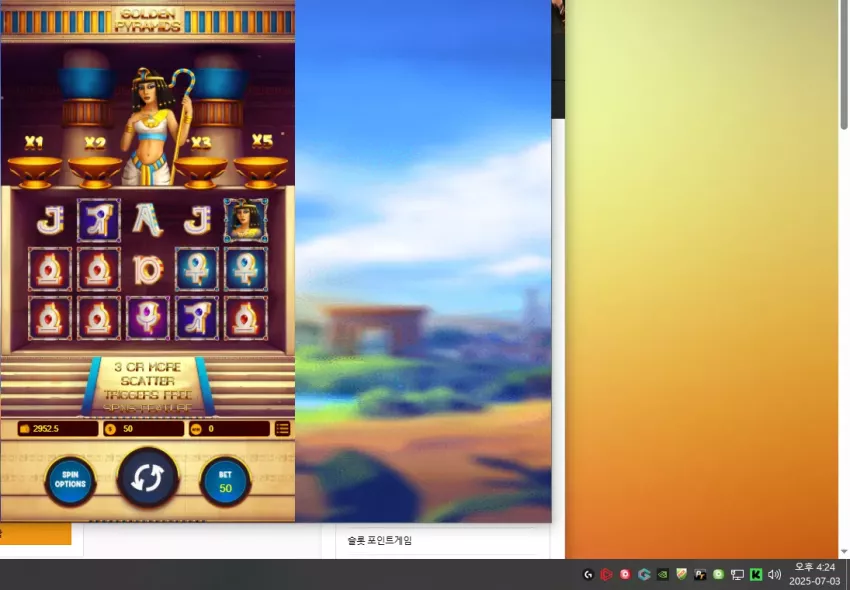850x590 pixels.
Task: Open the game menu list icon
Action: 282,428
